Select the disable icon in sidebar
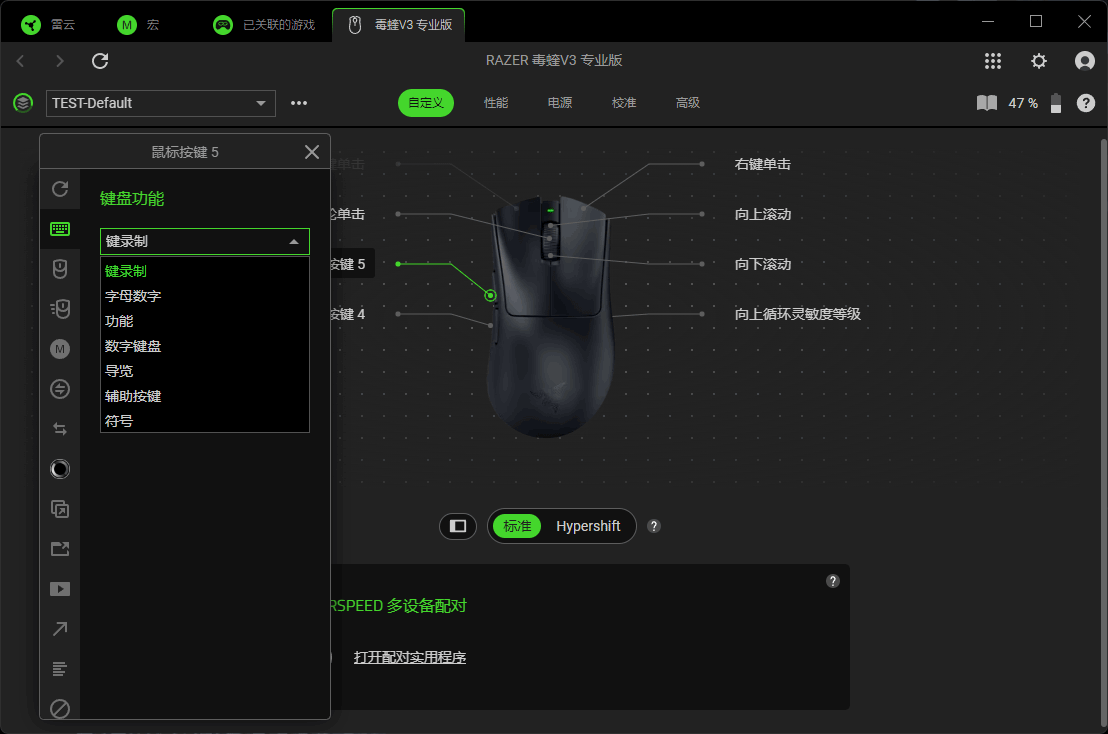Screen dimensions: 1108x734 coord(60,709)
